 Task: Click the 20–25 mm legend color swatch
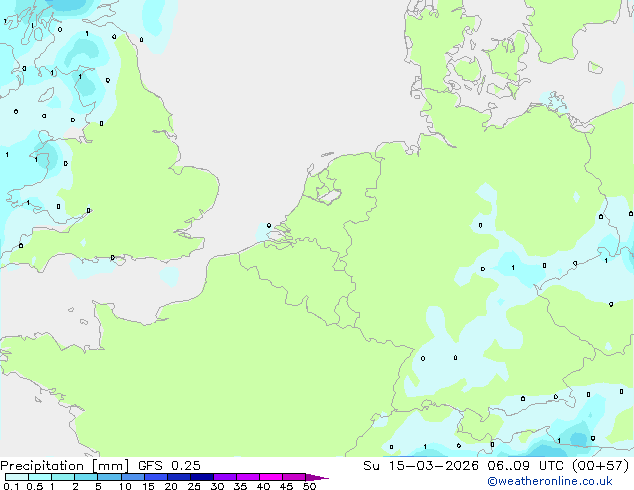178,477
